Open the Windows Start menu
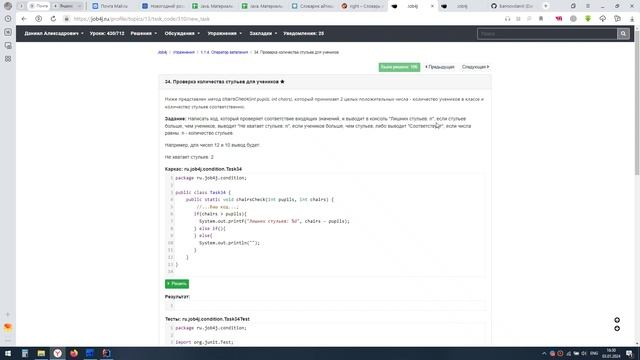The width and height of the screenshot is (640, 360). pyautogui.click(x=8, y=353)
